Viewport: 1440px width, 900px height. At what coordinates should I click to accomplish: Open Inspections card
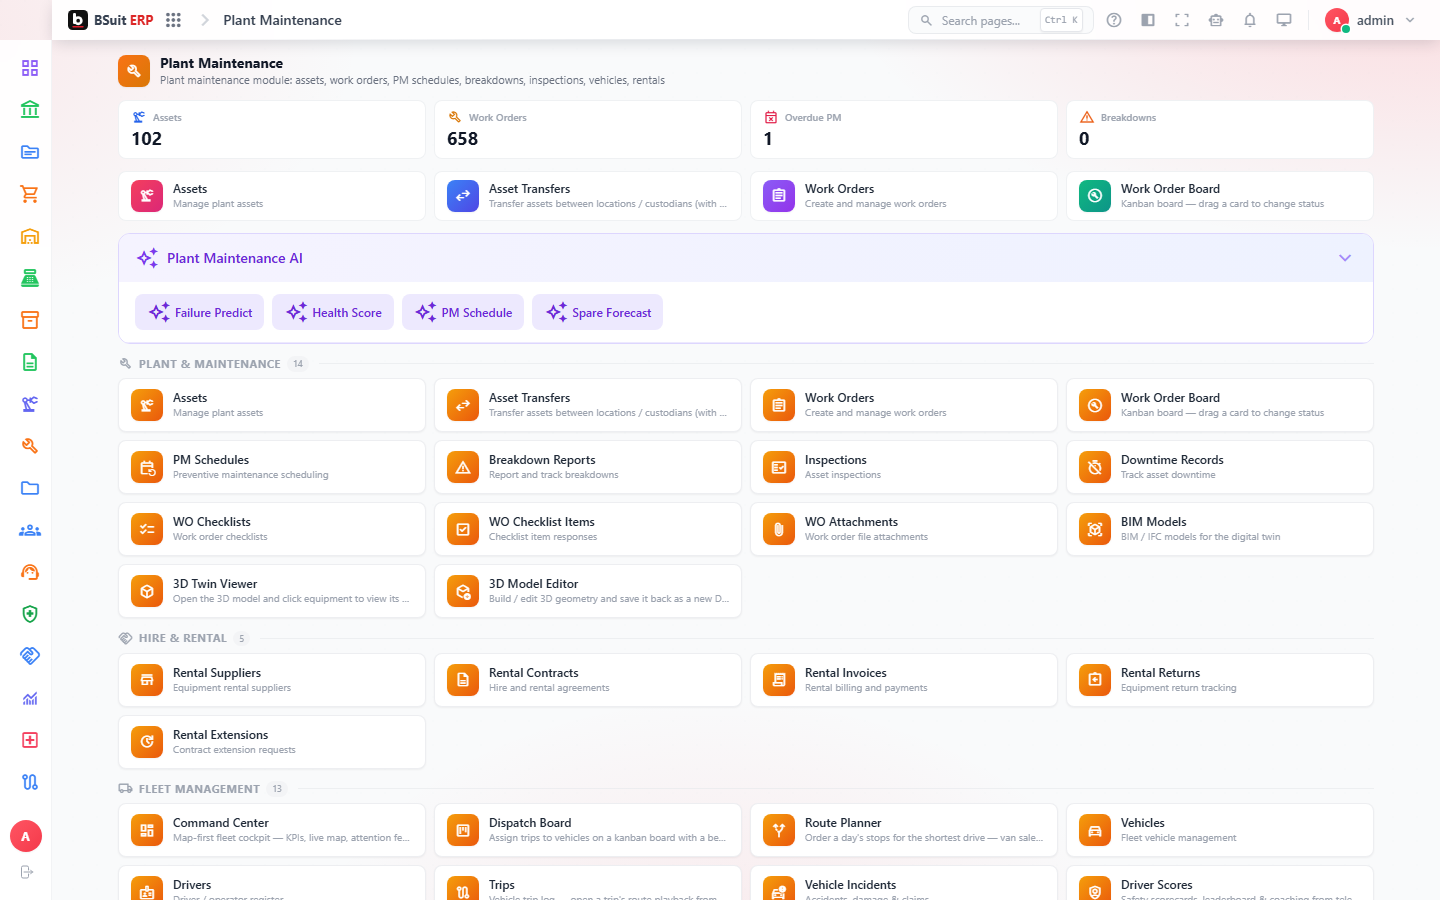coord(904,467)
